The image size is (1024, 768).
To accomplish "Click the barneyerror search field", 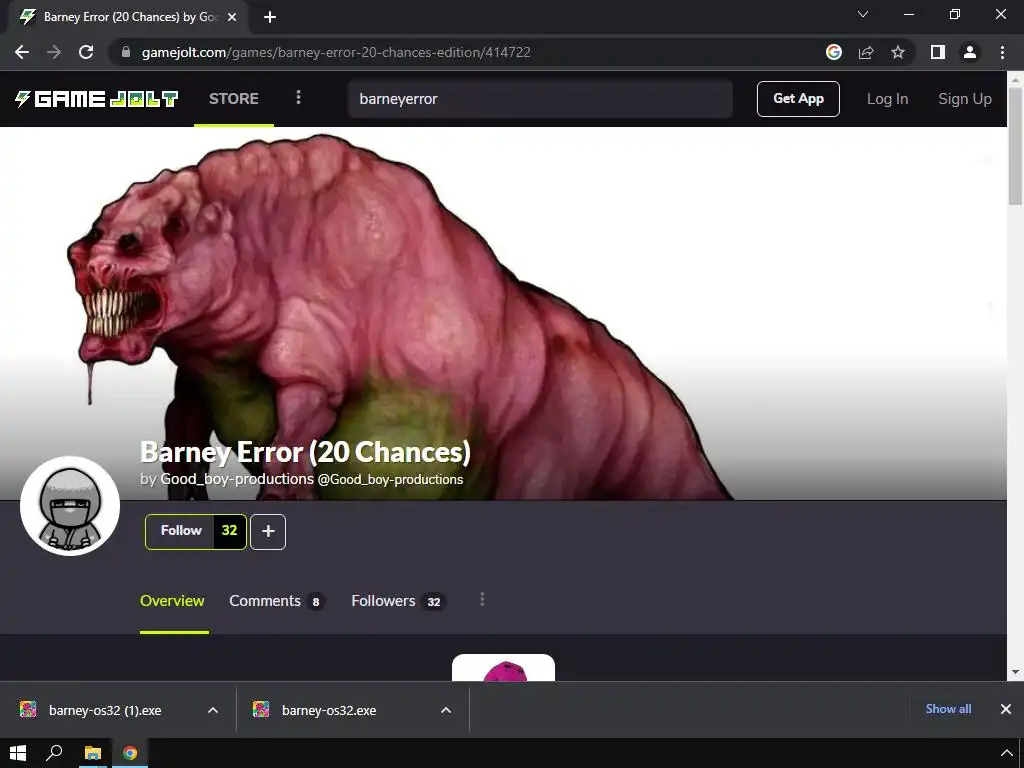I will point(540,99).
